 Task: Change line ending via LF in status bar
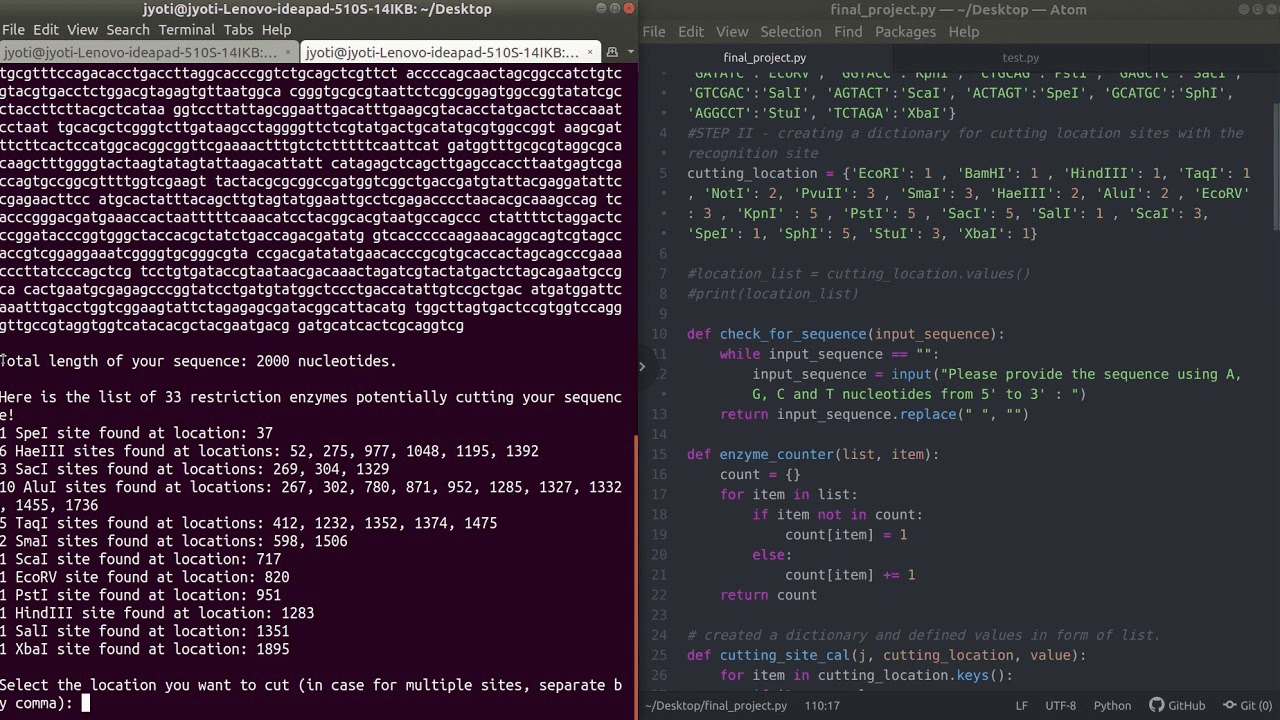click(1022, 705)
